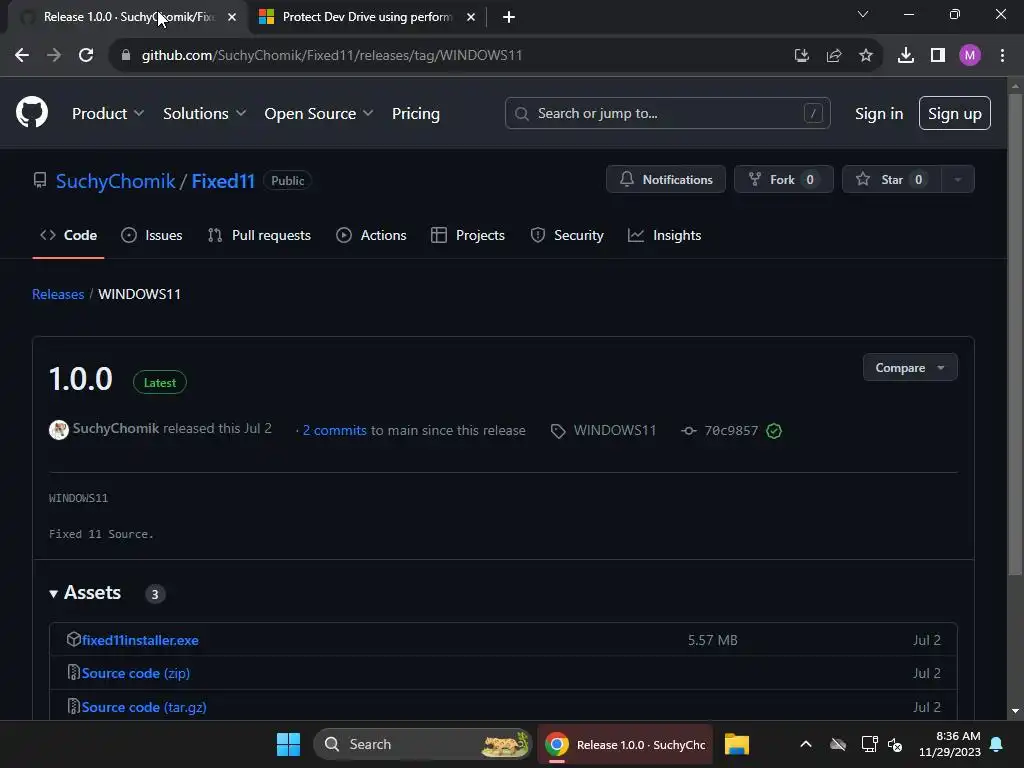Collapse the Assets section
Viewport: 1024px width, 768px height.
click(85, 593)
